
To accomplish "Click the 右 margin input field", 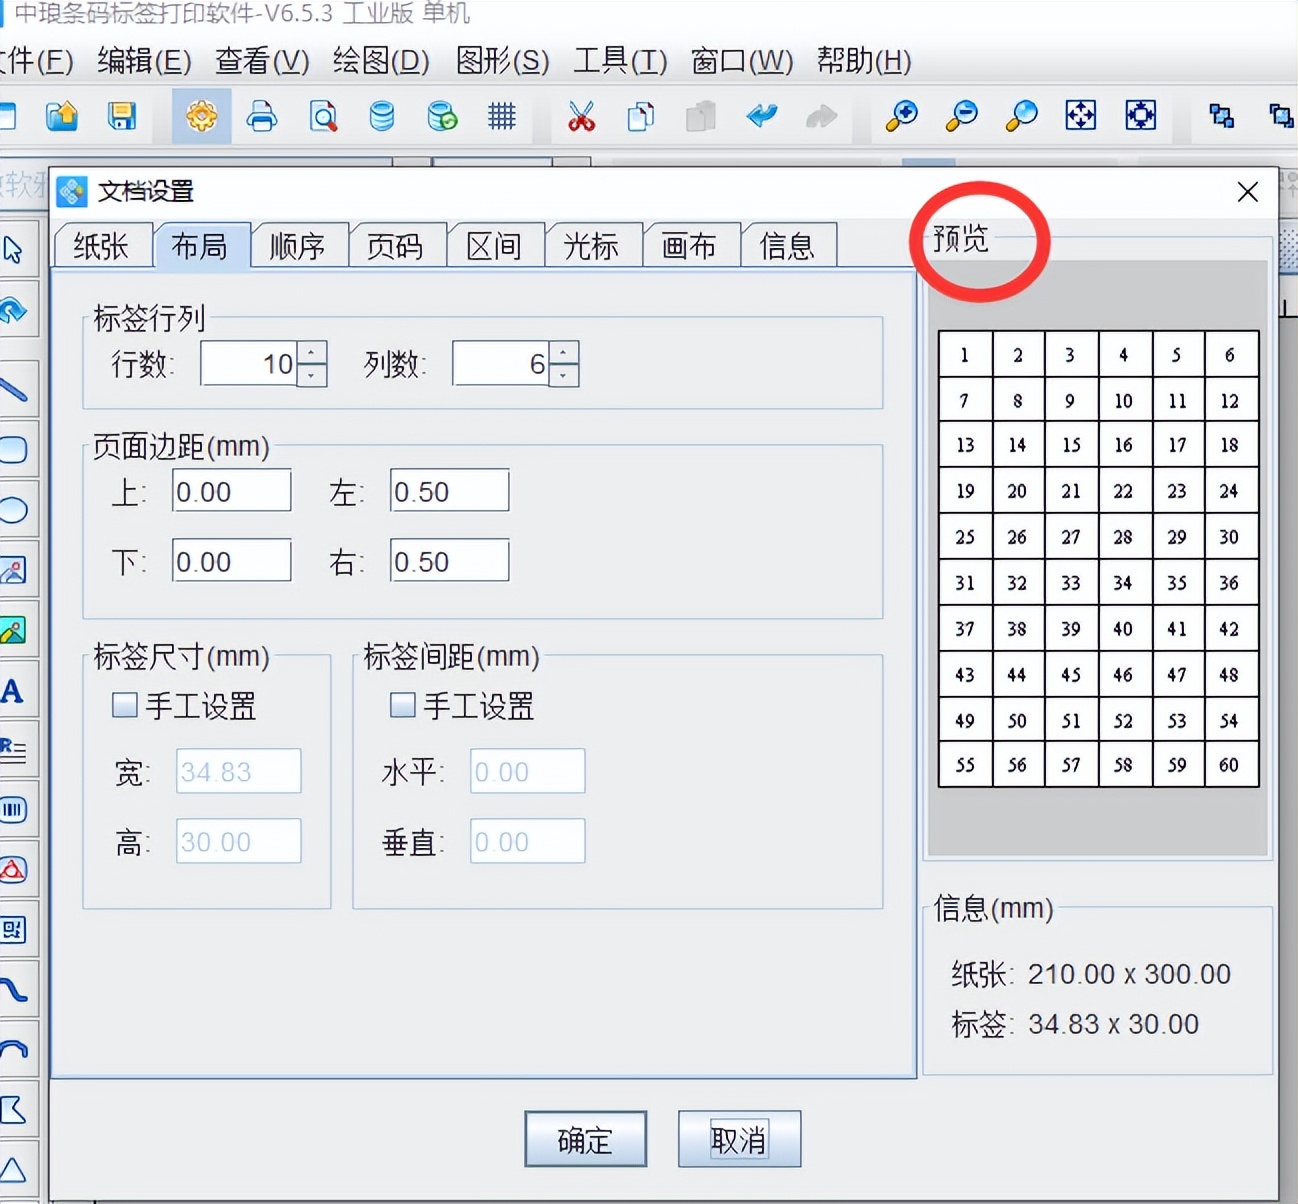I will (450, 561).
